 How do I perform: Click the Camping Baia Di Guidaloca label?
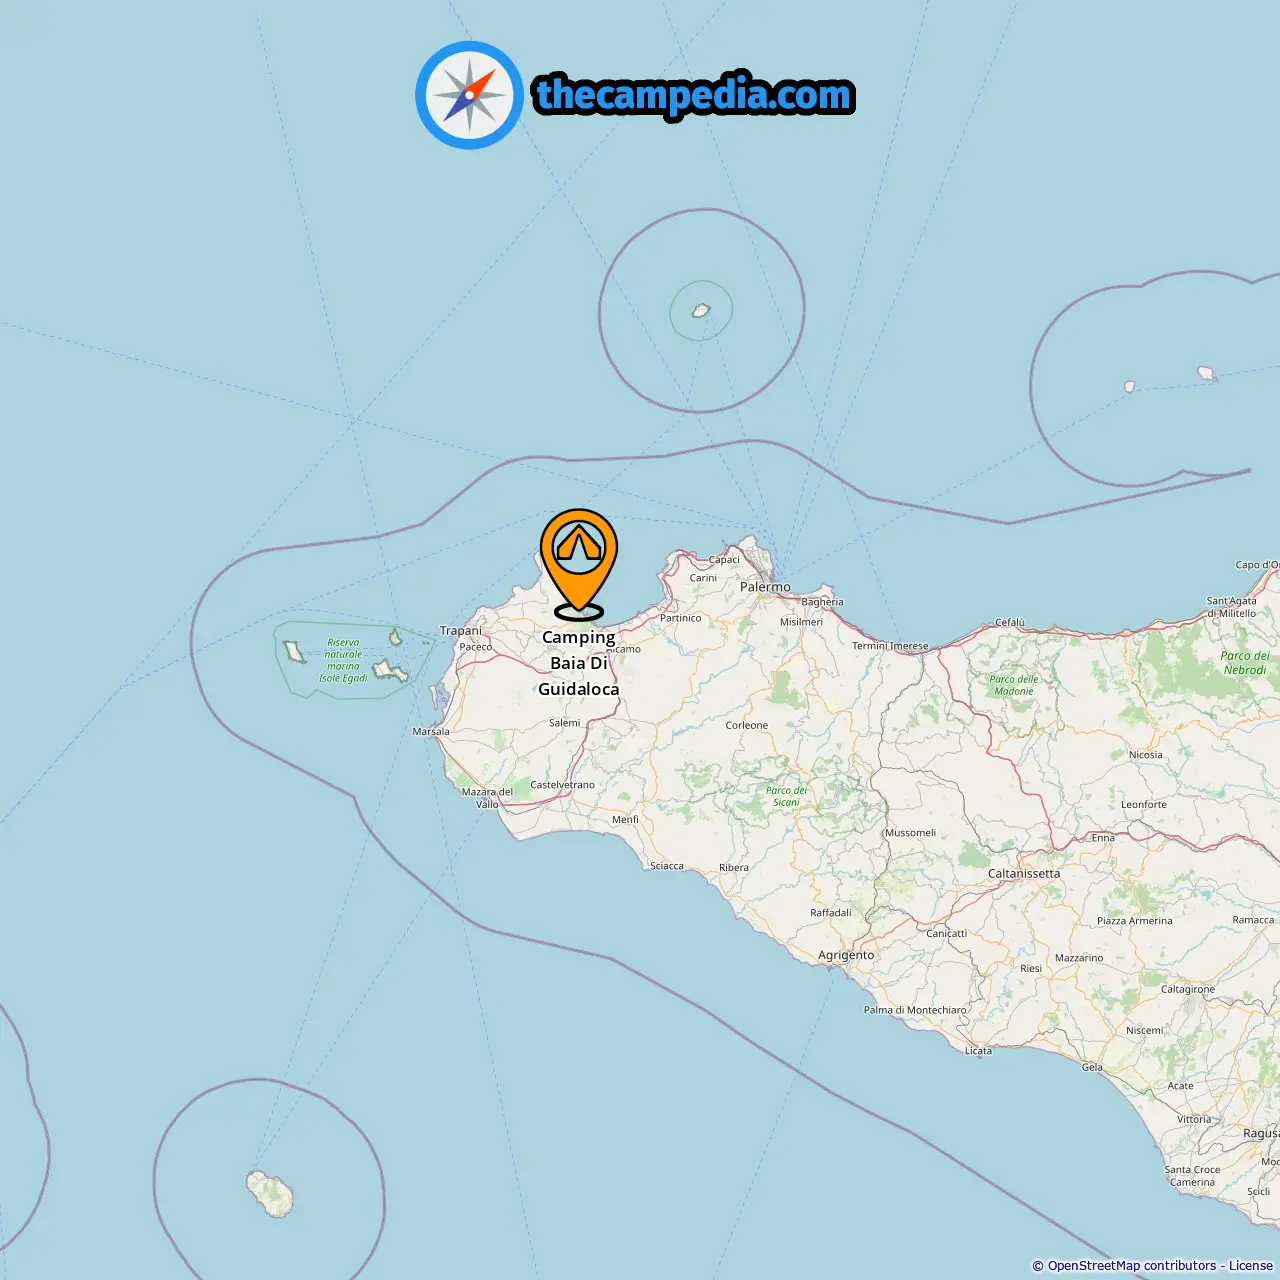pyautogui.click(x=579, y=663)
